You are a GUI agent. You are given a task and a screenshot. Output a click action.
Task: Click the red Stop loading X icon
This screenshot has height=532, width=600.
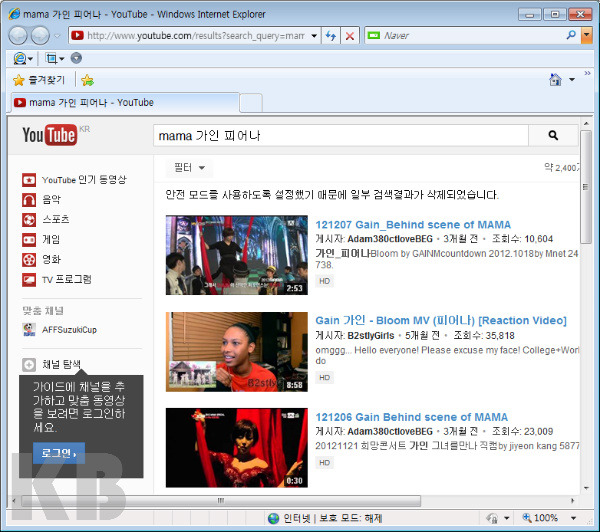coord(350,36)
